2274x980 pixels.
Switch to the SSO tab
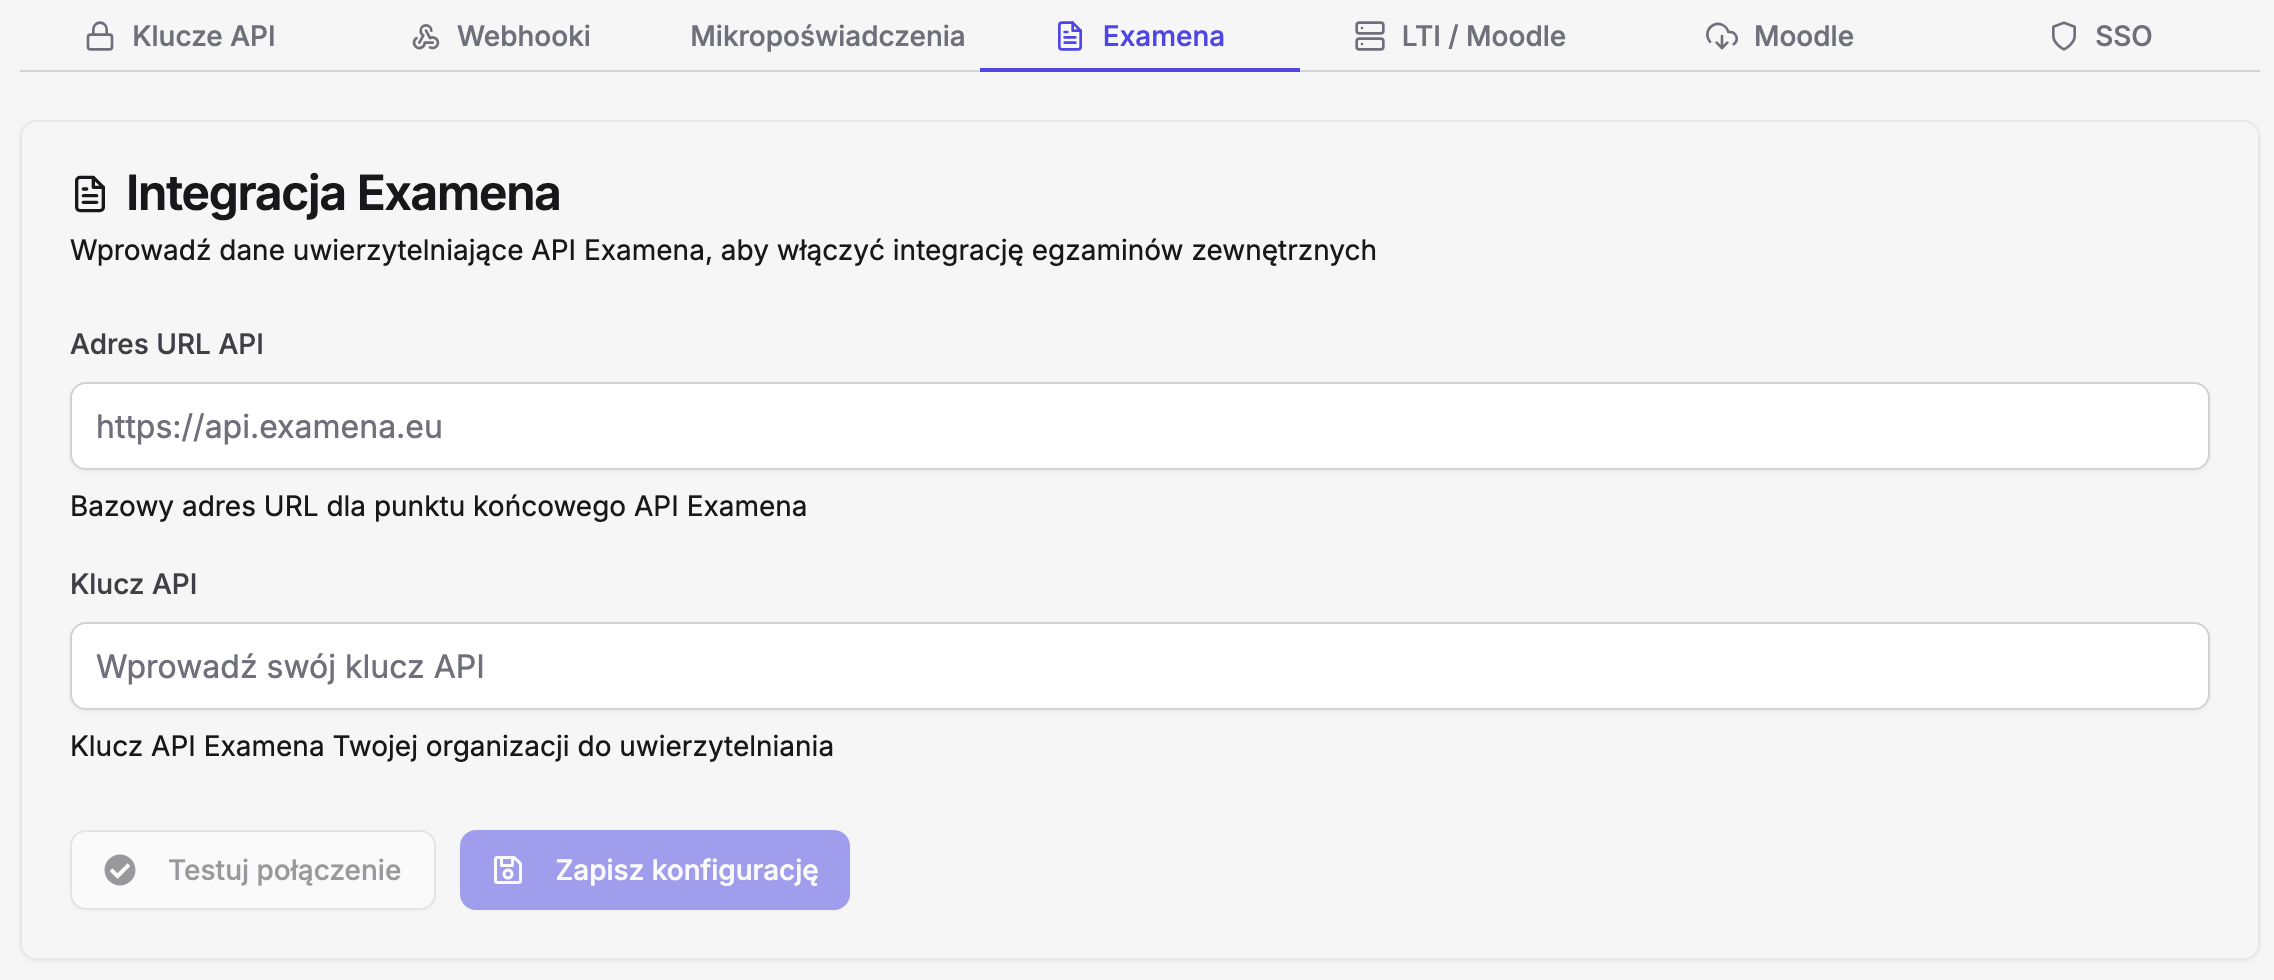(2100, 36)
